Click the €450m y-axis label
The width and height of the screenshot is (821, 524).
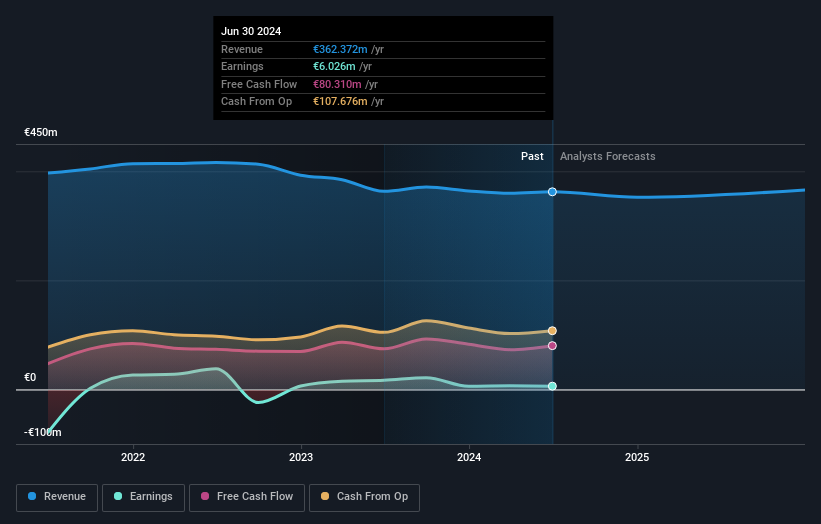(x=41, y=132)
